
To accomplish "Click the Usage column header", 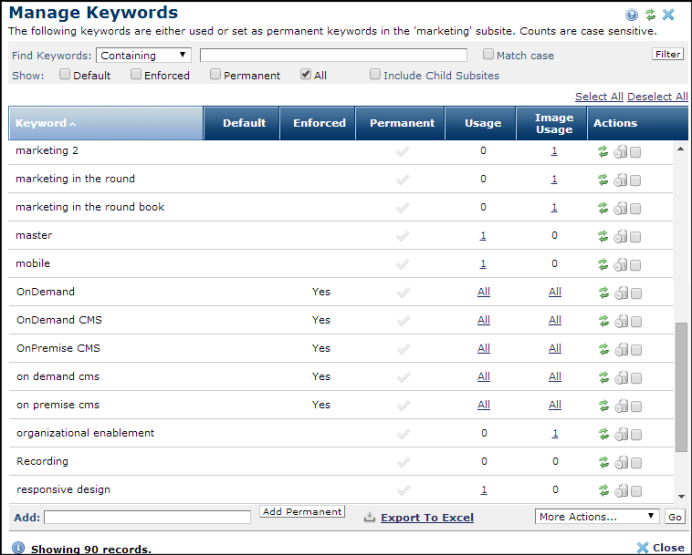I will (x=483, y=124).
